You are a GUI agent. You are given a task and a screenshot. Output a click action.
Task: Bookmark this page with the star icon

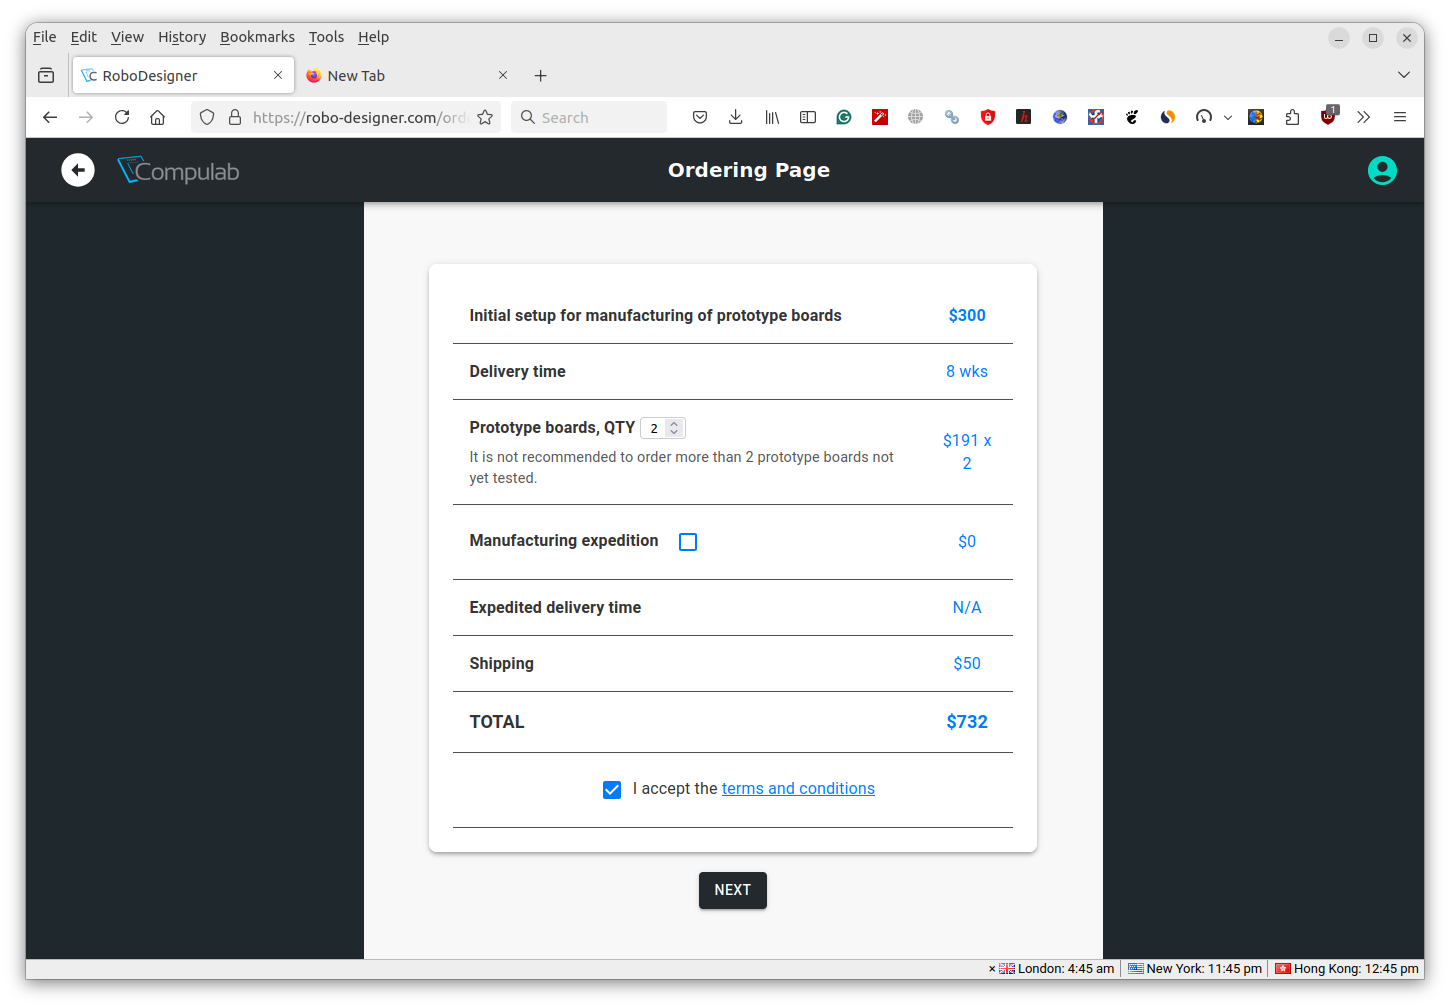tap(485, 117)
